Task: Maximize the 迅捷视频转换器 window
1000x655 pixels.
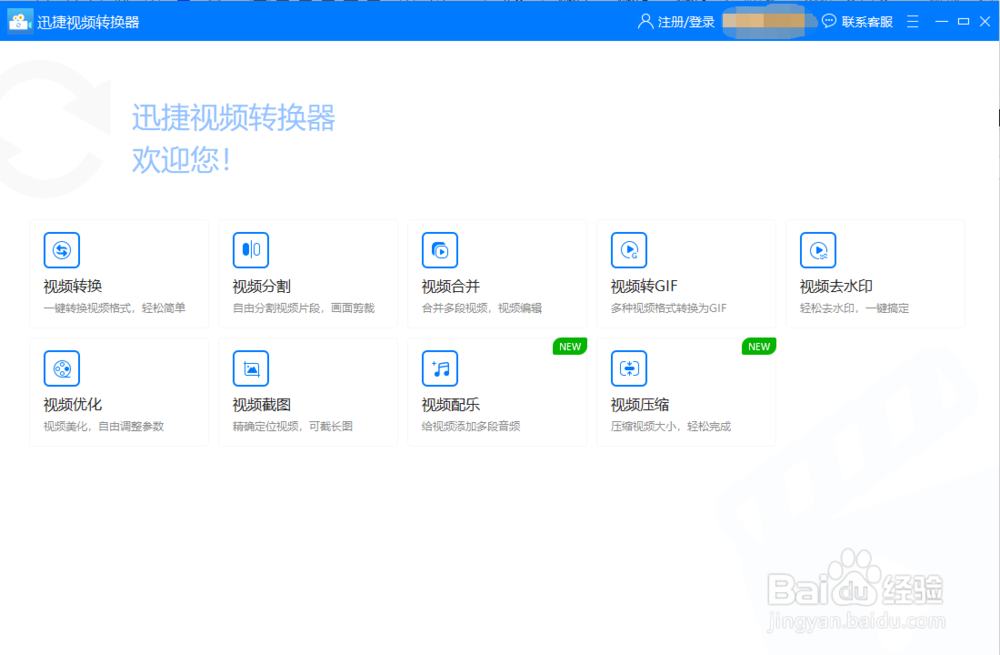Action: (x=964, y=22)
